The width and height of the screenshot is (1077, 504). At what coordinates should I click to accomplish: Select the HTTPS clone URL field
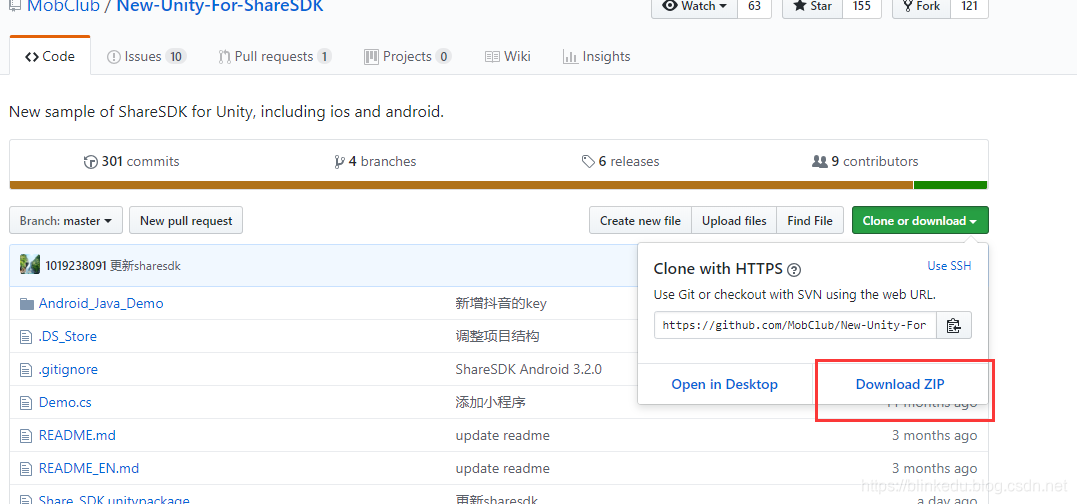pos(795,325)
